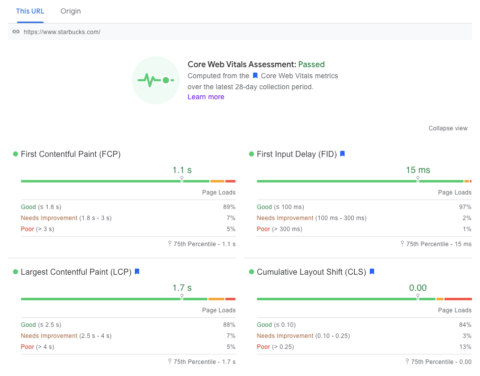Click Poor (> 3 s) label
480x376 pixels.
(x=37, y=229)
